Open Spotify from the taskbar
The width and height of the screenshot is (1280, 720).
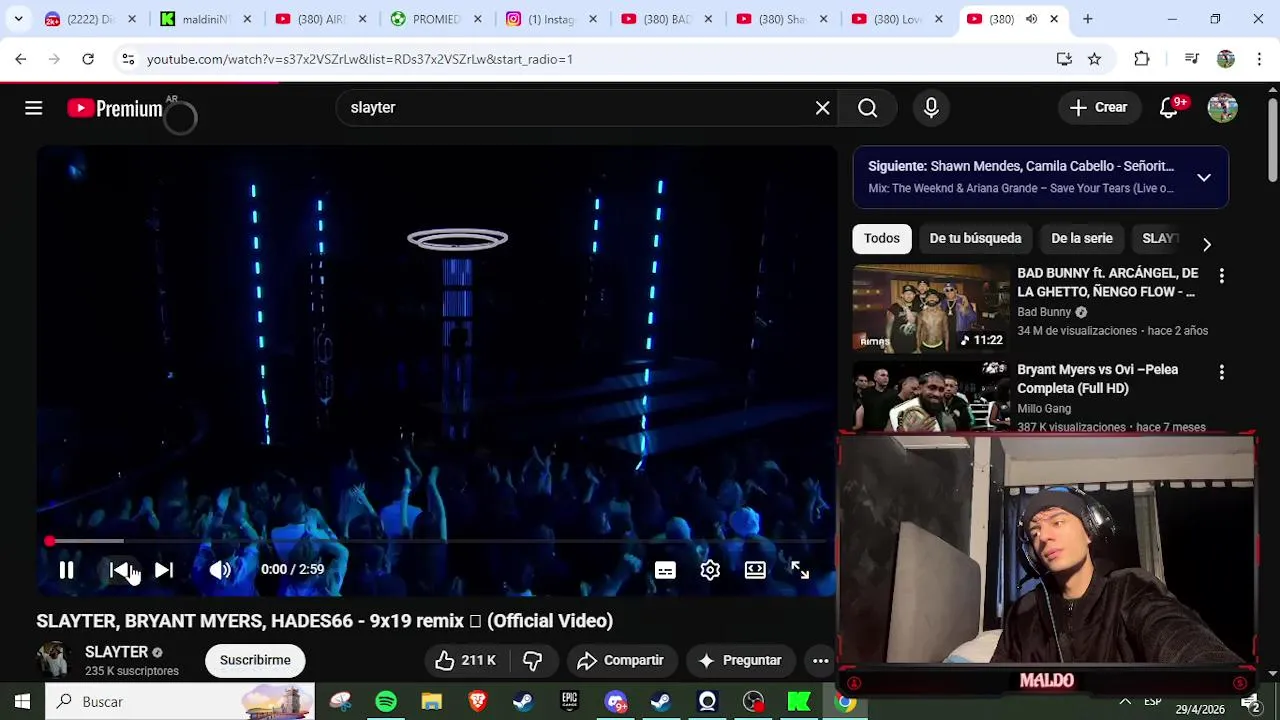[x=386, y=702]
